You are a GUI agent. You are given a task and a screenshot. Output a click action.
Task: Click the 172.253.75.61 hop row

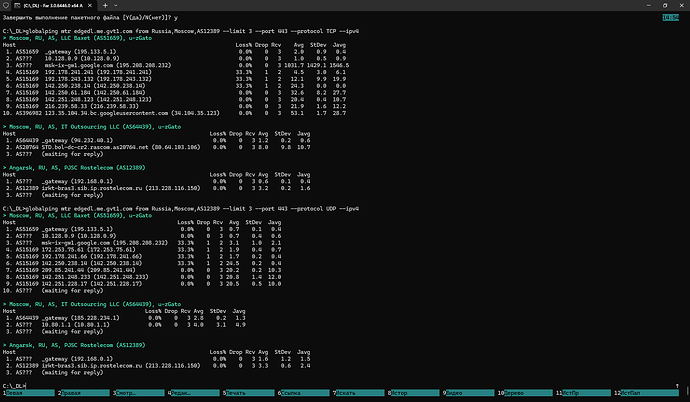(142, 249)
